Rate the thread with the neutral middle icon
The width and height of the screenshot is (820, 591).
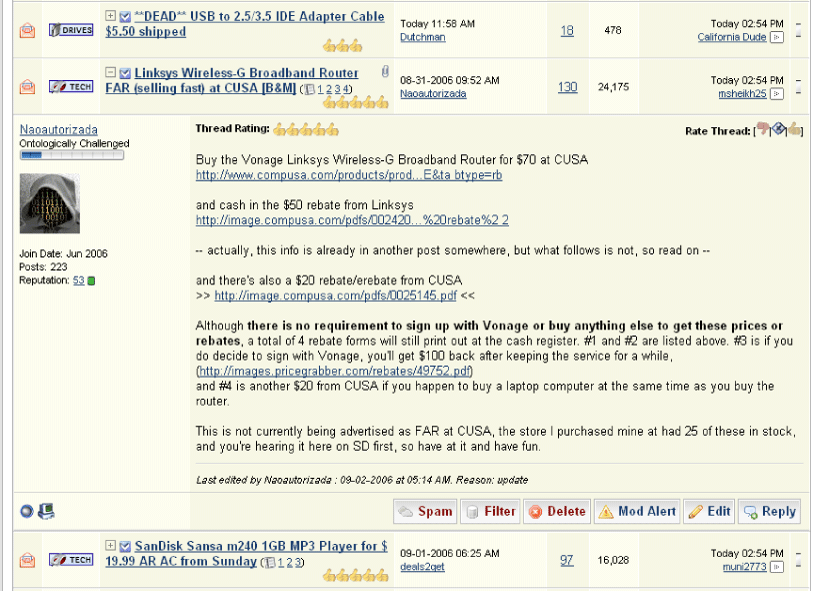point(779,129)
